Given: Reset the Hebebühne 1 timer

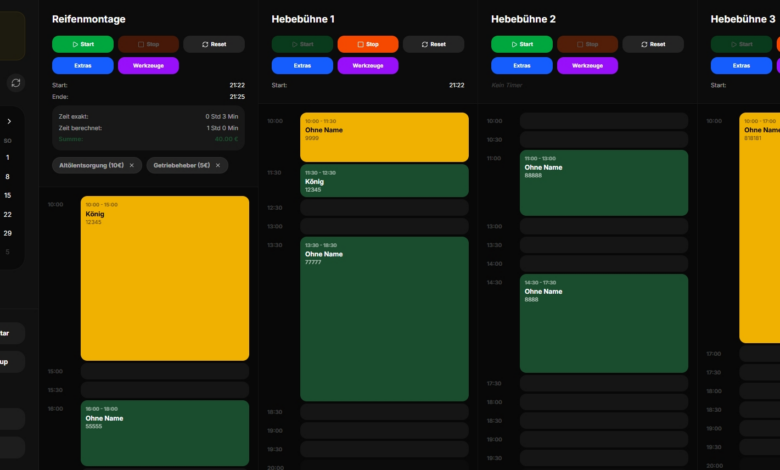Looking at the screenshot, I should click(x=433, y=44).
